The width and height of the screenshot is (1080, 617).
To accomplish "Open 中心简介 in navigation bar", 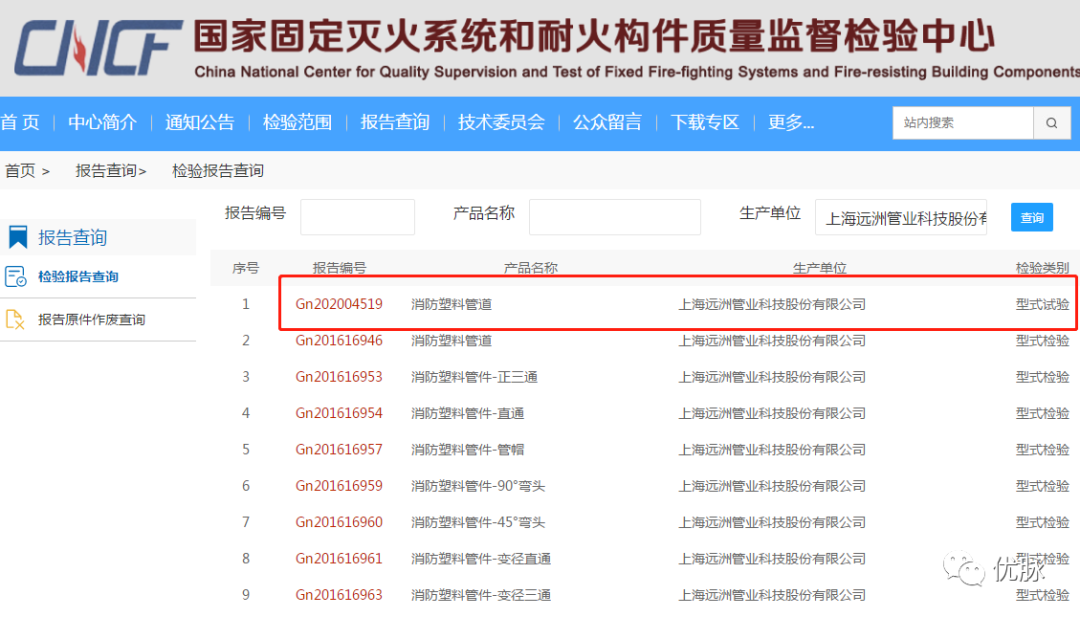I will (x=102, y=122).
